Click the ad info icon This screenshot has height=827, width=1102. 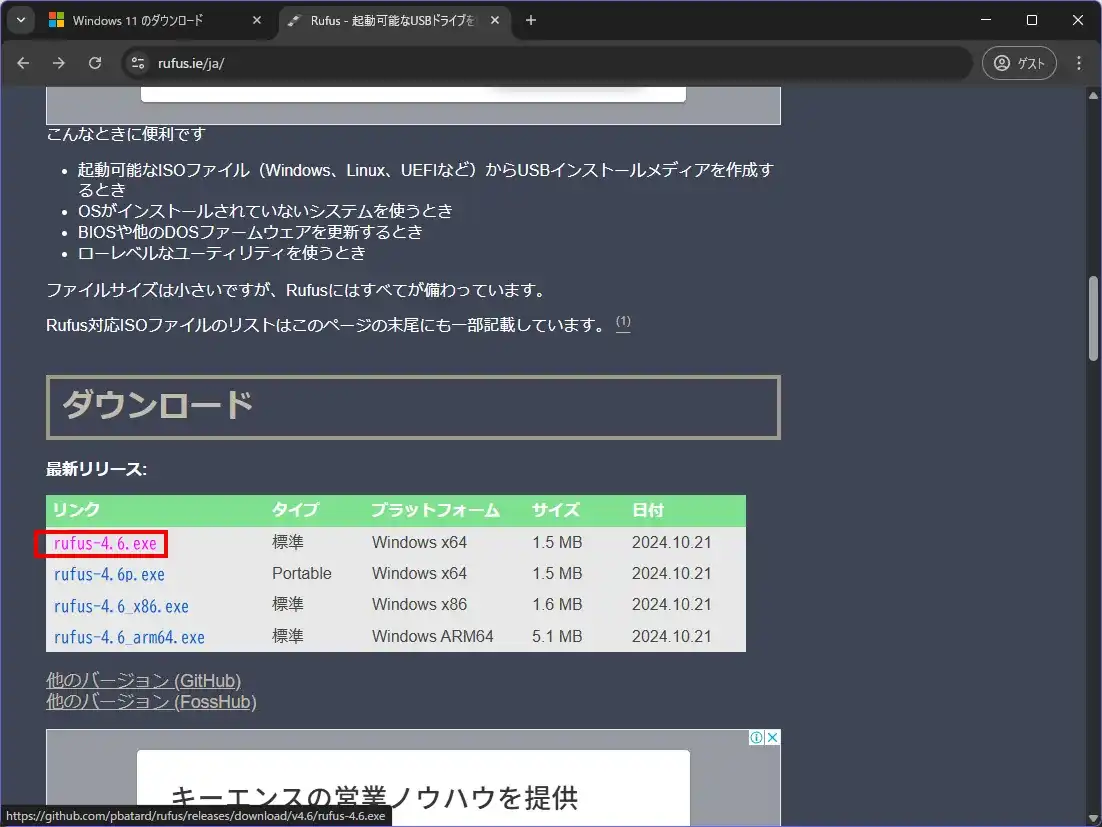click(x=757, y=737)
